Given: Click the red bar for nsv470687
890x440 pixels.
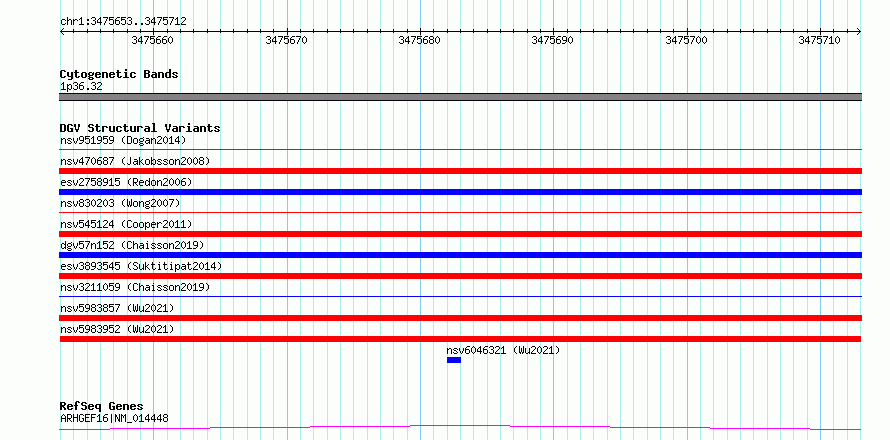Looking at the screenshot, I should click(x=460, y=171).
